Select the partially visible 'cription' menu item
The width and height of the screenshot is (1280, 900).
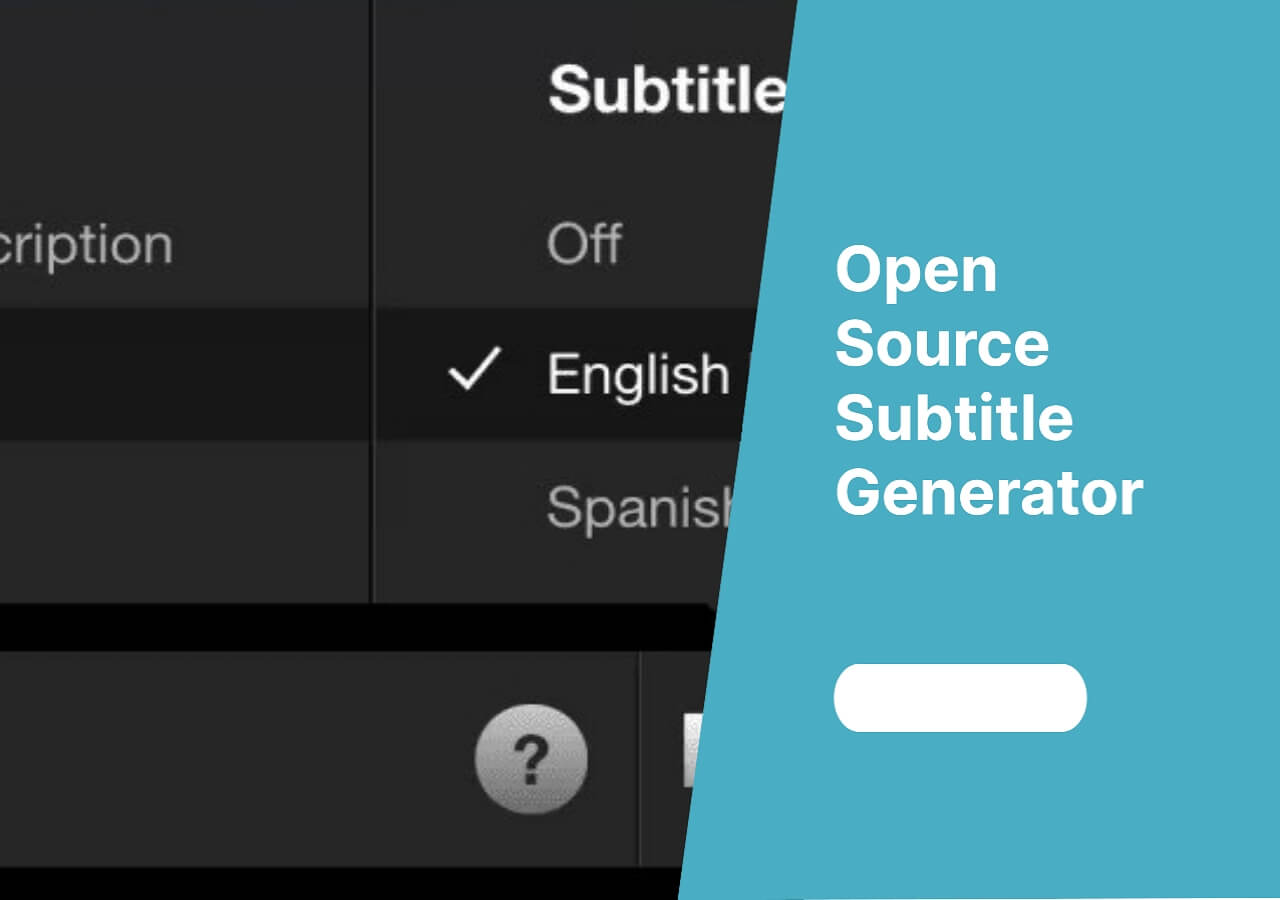86,245
